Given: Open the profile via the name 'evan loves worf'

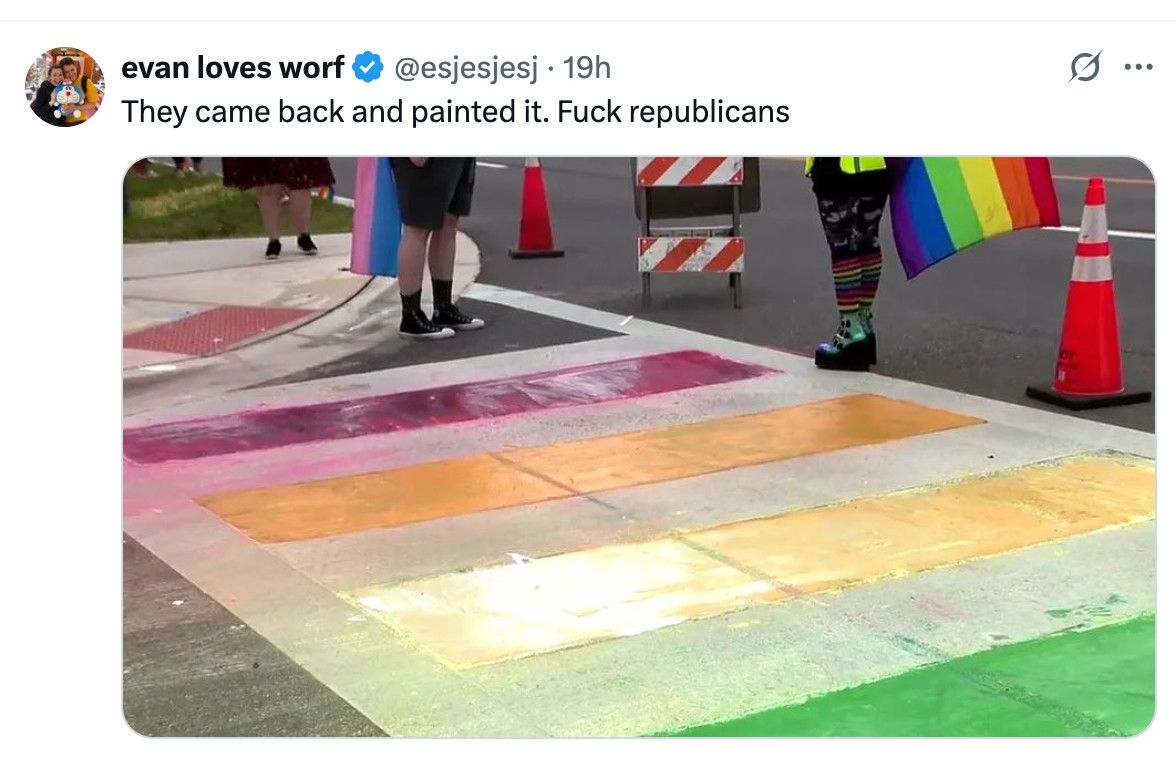Looking at the screenshot, I should 232,68.
